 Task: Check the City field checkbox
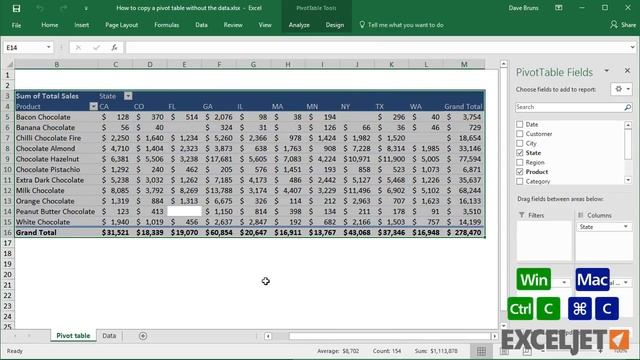(520, 143)
